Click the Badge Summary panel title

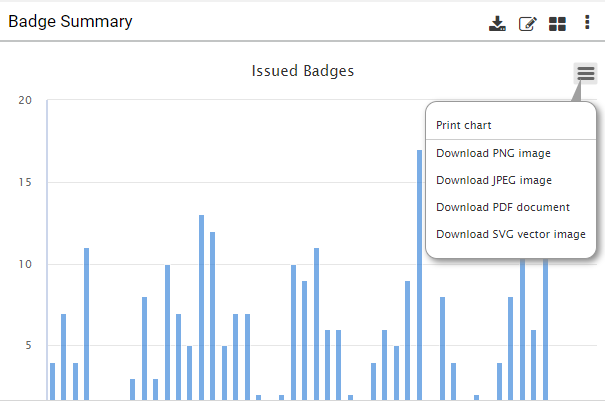[70, 22]
